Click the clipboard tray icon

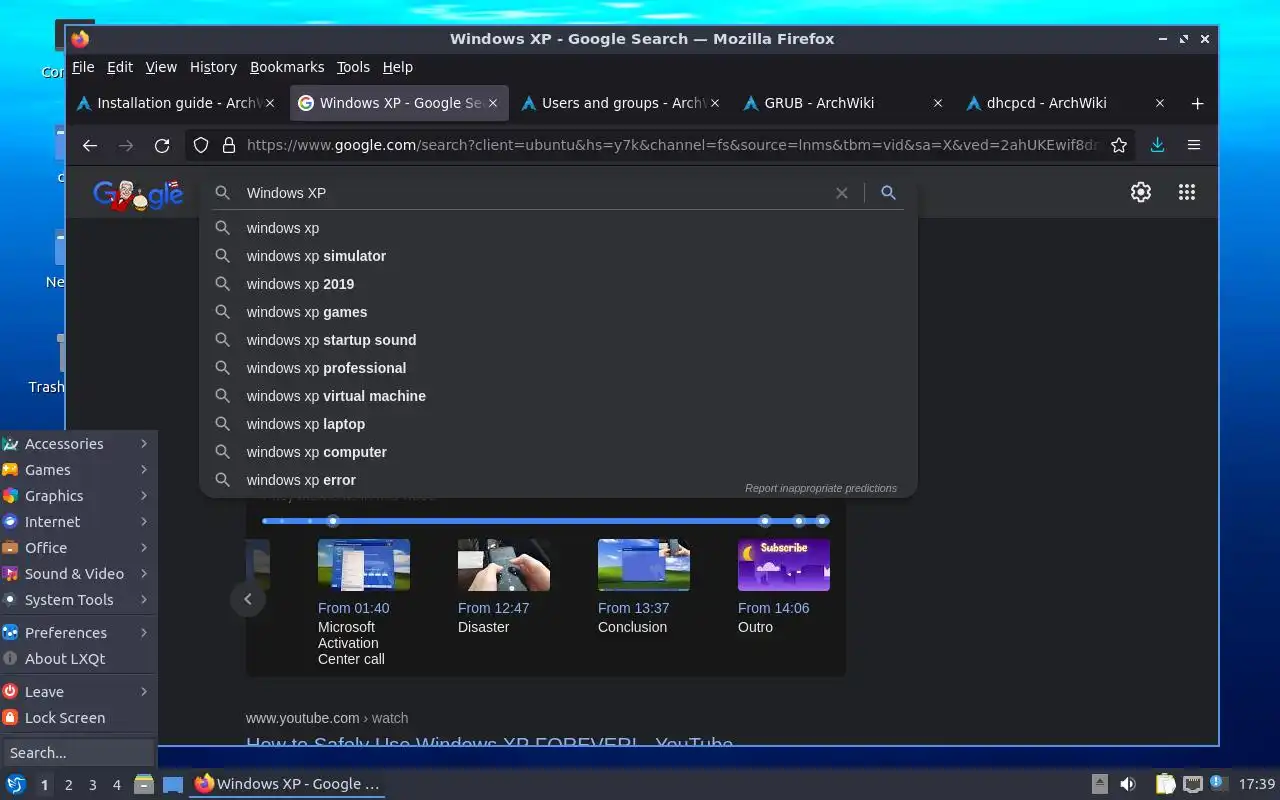(1165, 784)
